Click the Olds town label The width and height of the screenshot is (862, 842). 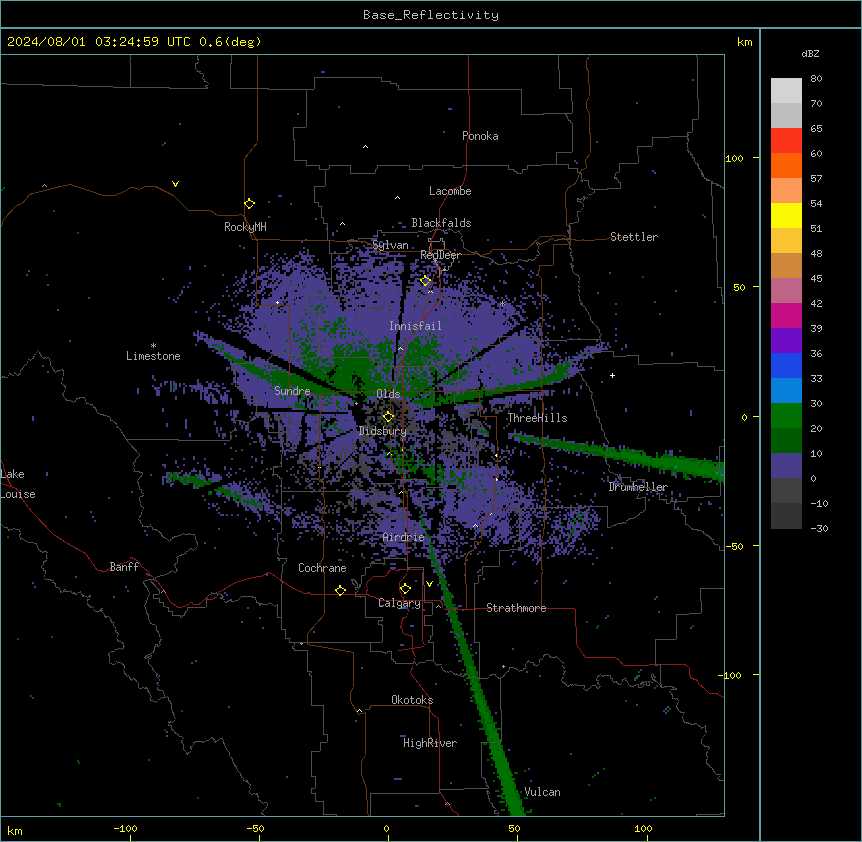(388, 394)
